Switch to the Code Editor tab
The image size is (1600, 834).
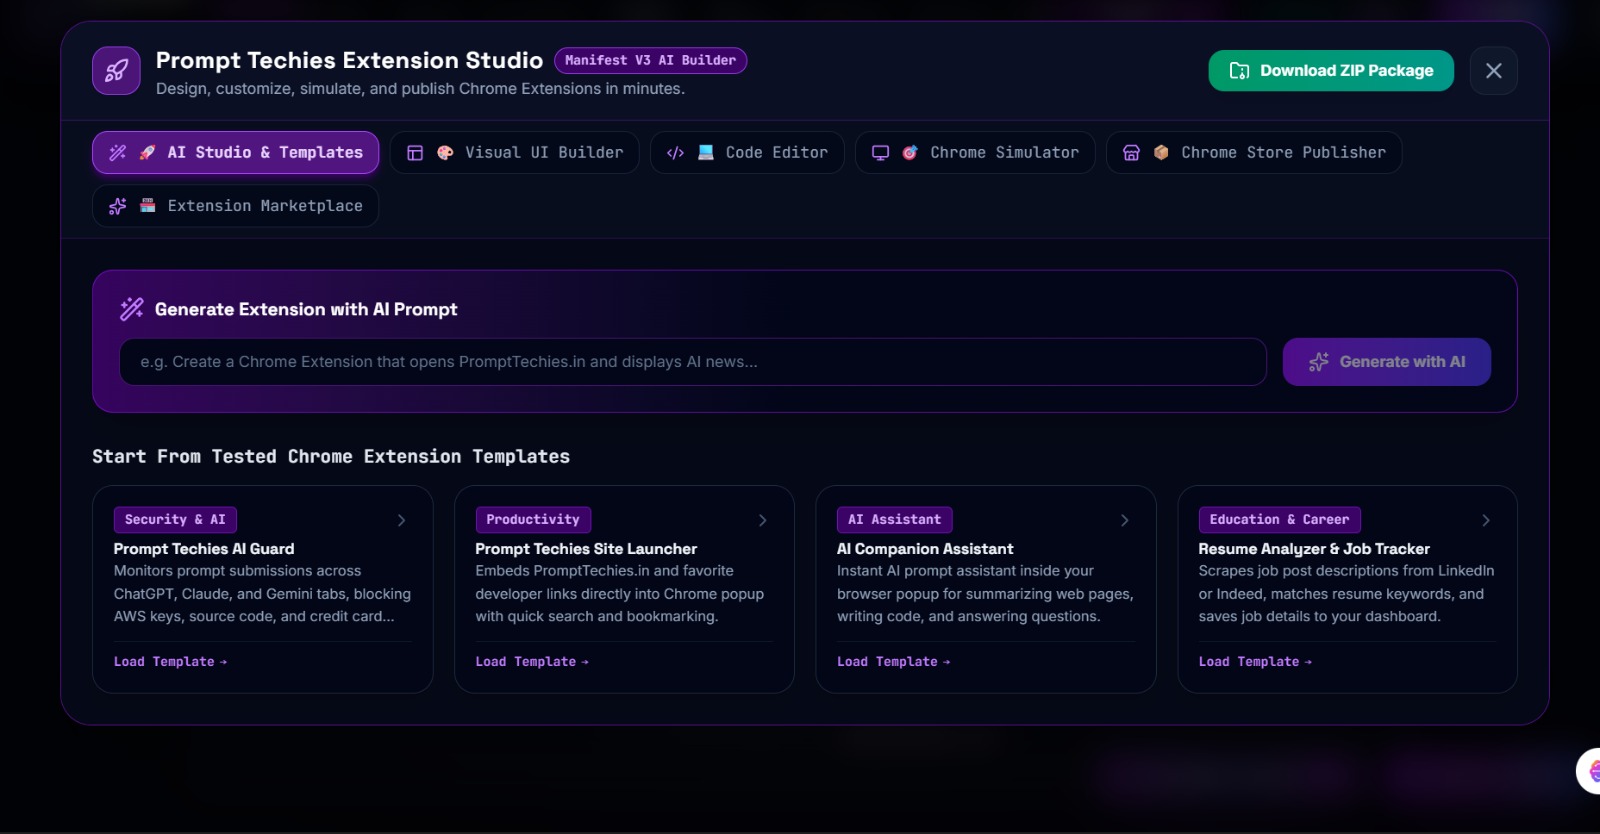[747, 153]
